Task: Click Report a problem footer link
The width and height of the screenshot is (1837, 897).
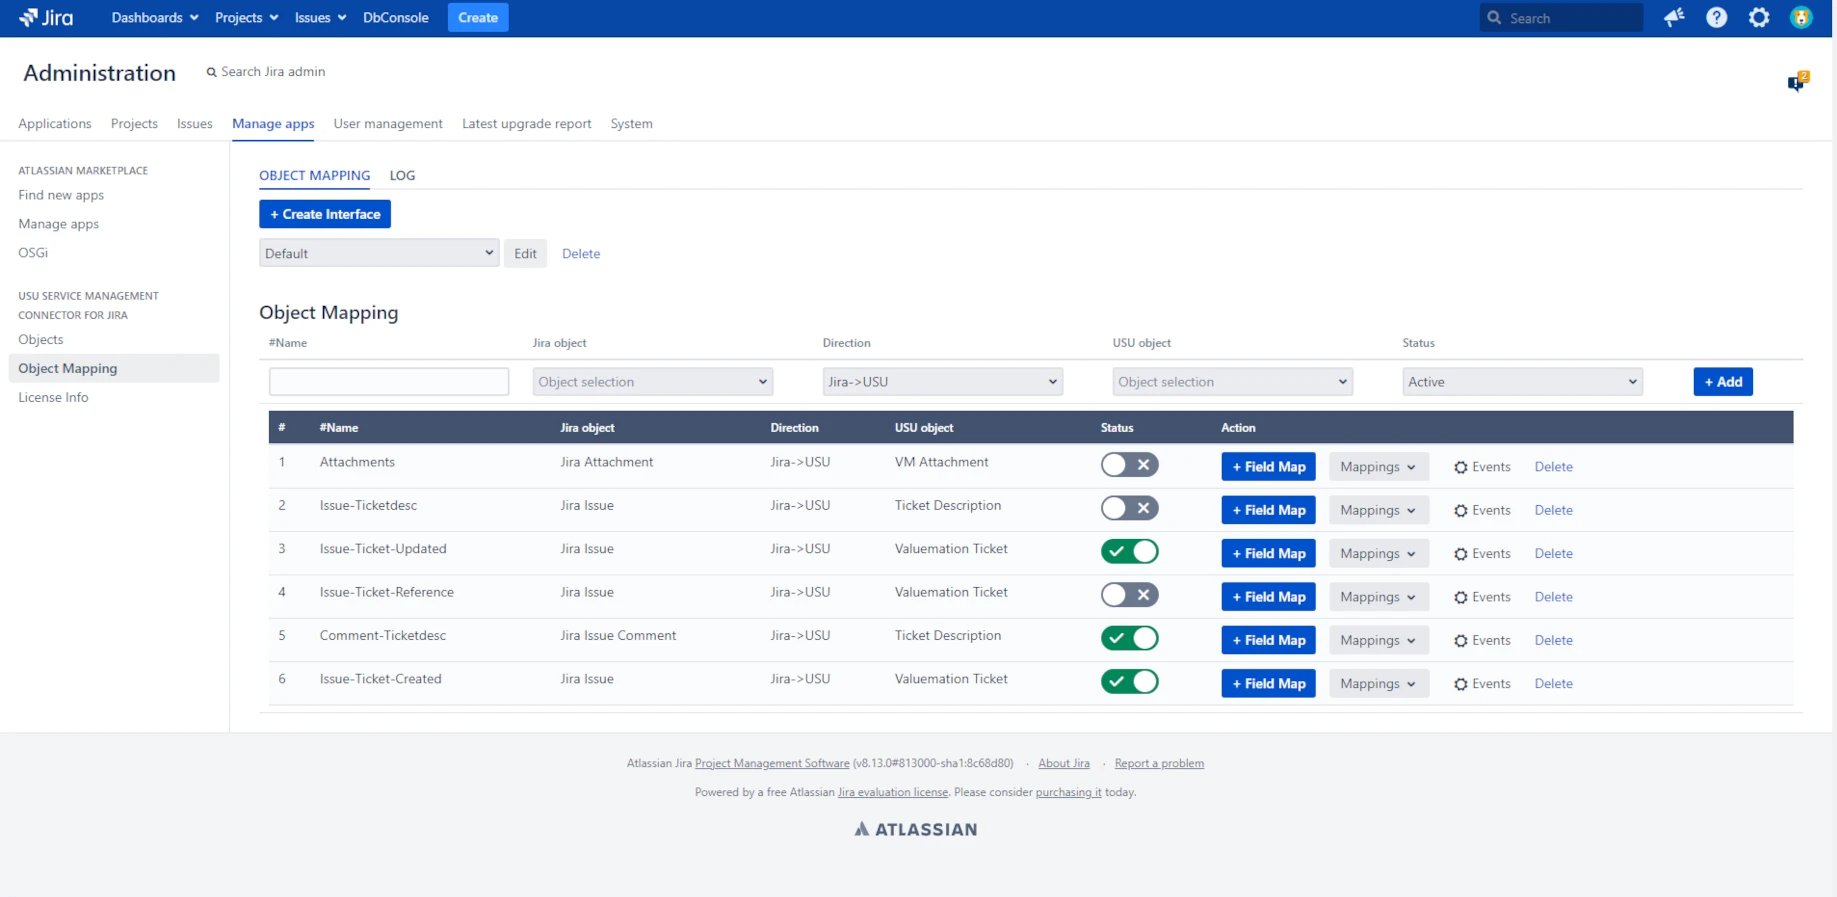Action: pos(1159,763)
